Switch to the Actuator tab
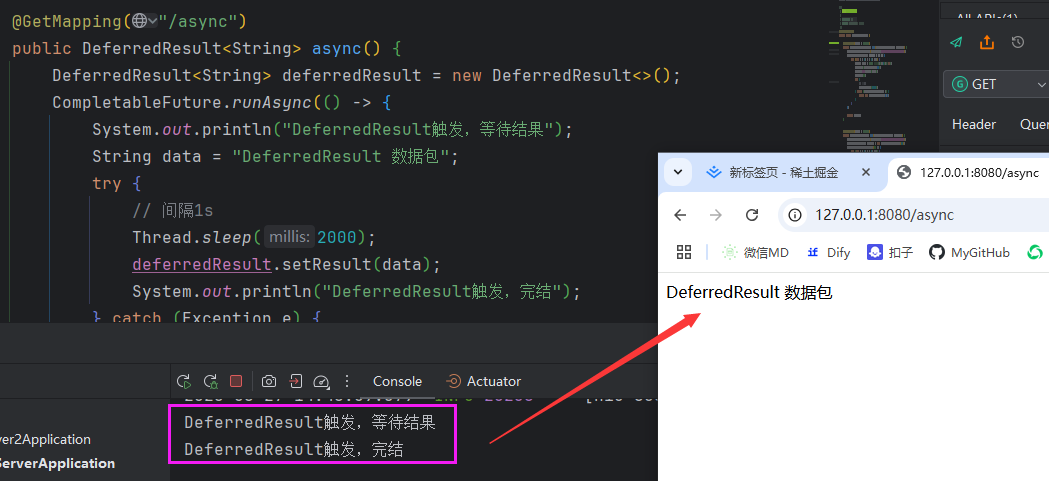The height and width of the screenshot is (481, 1049). (483, 381)
